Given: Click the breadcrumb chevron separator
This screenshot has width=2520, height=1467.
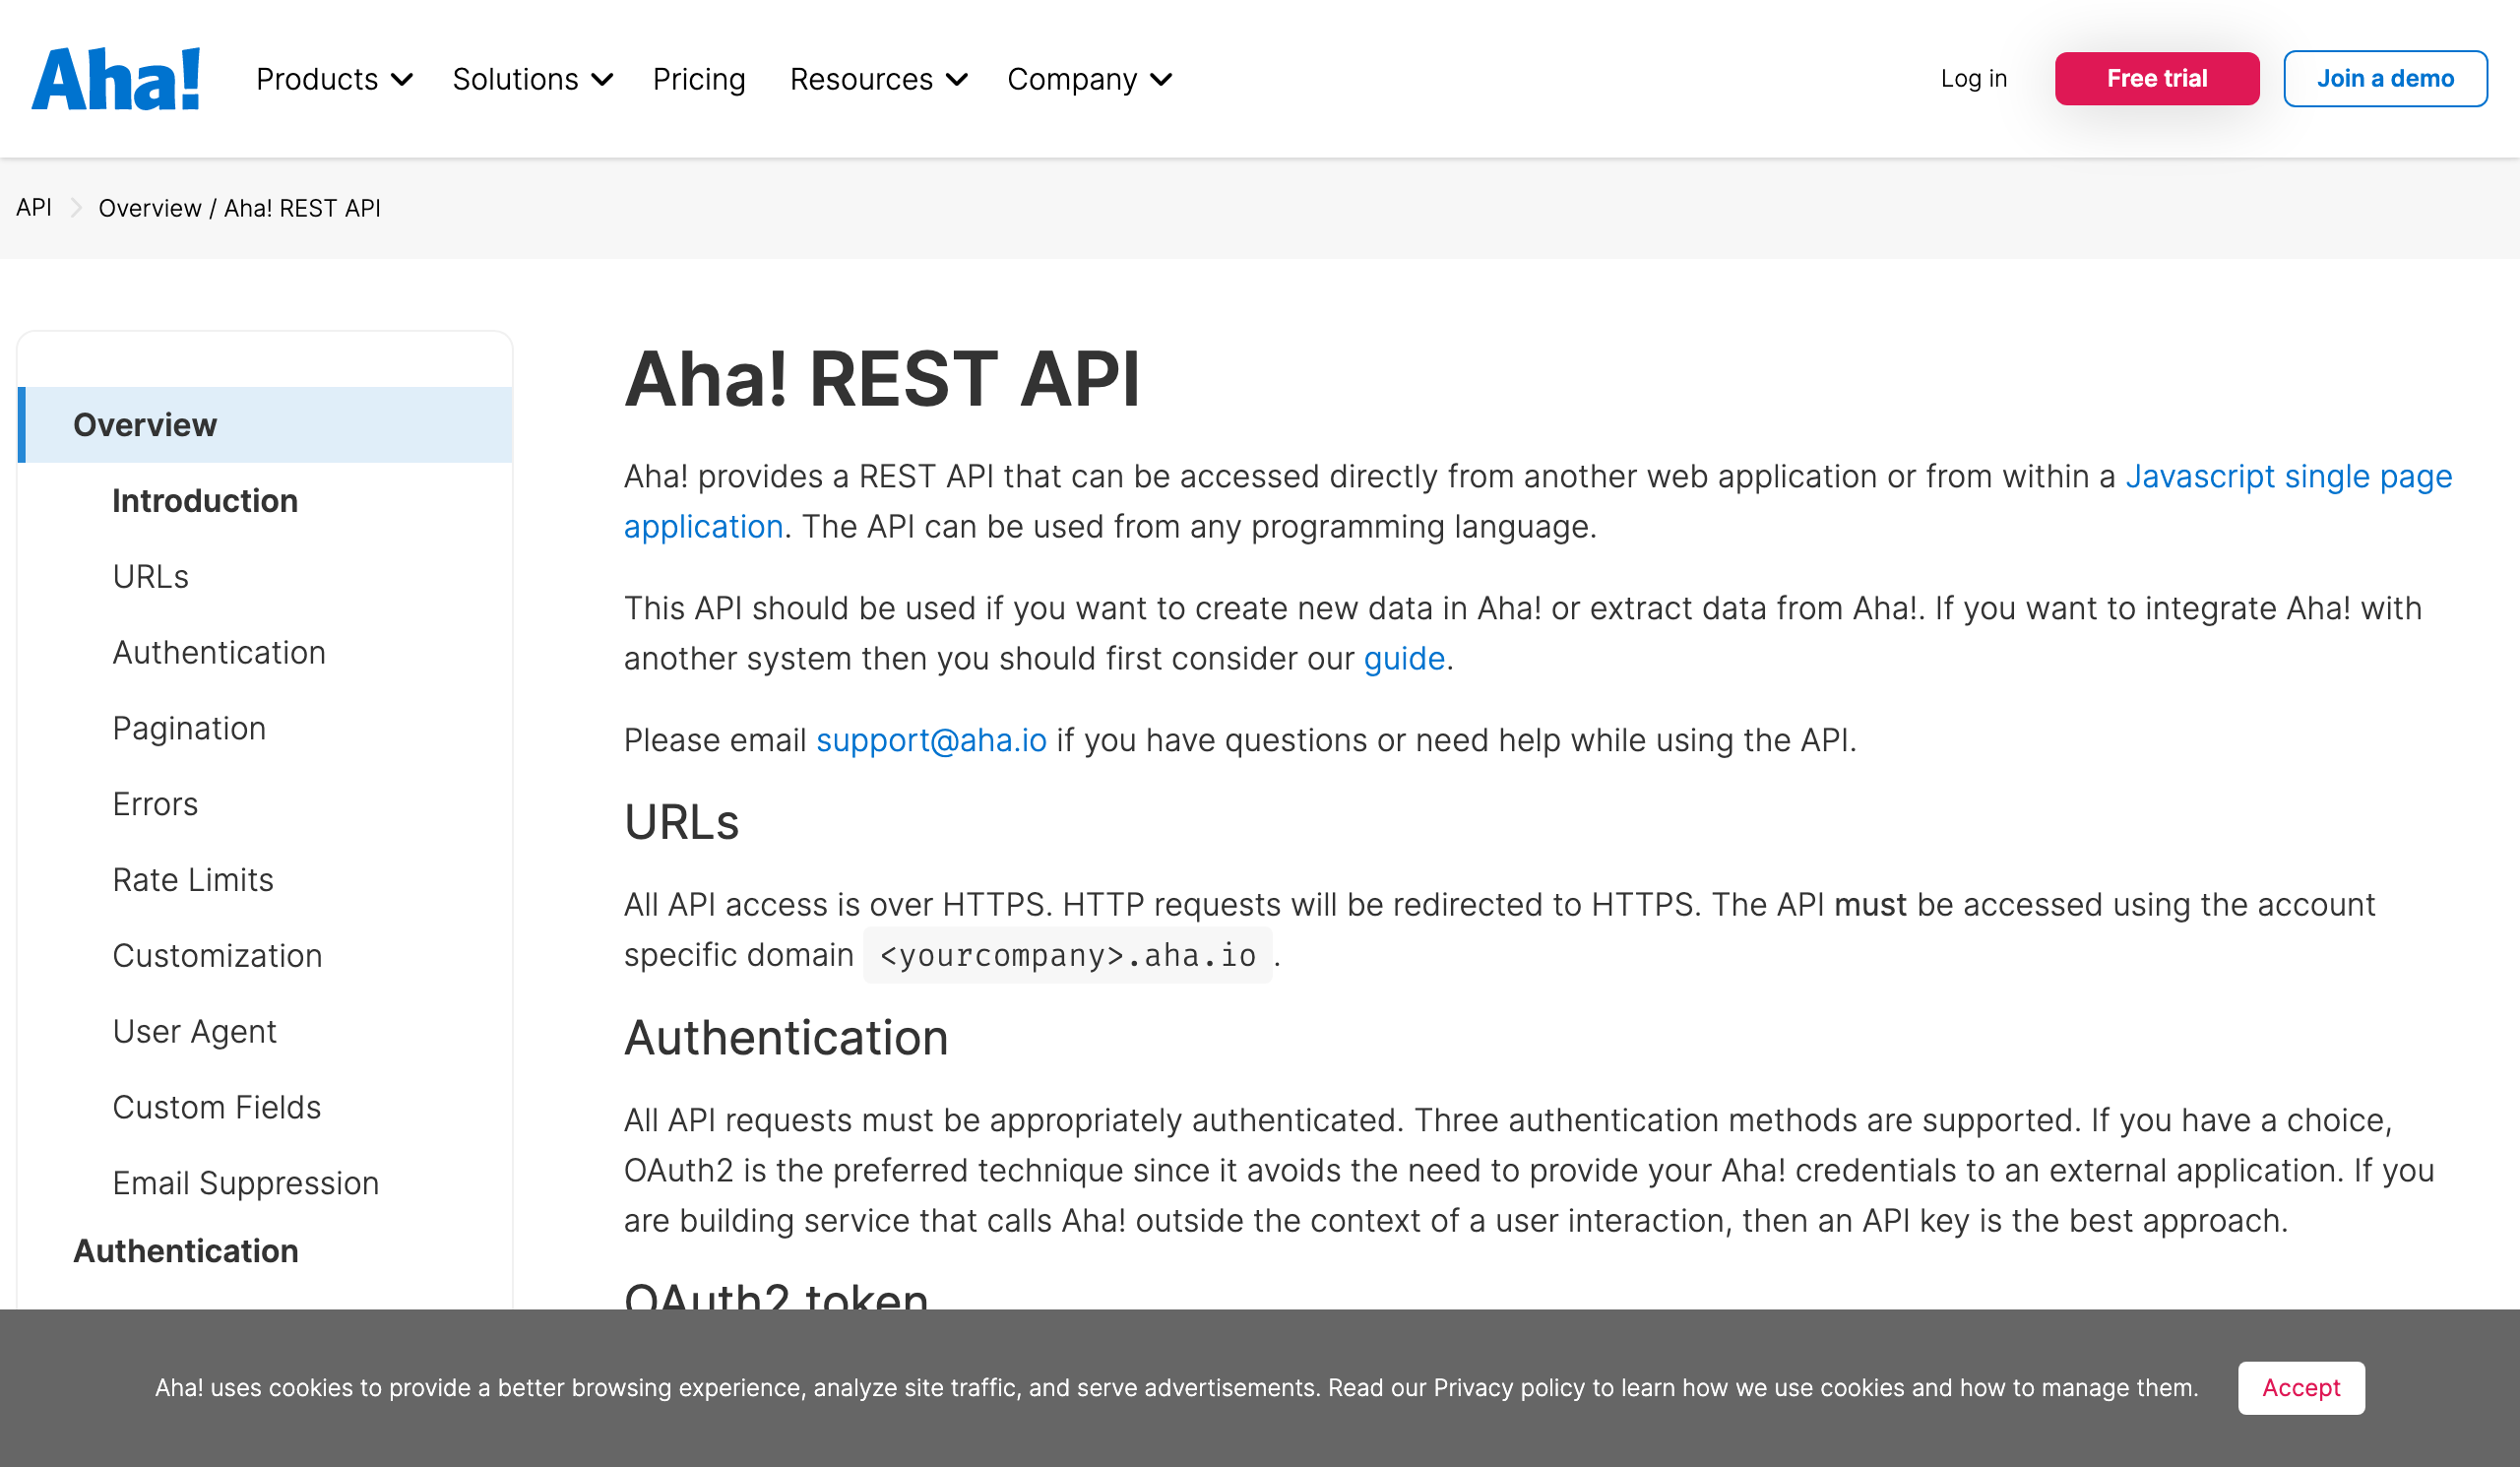Looking at the screenshot, I should (x=76, y=207).
